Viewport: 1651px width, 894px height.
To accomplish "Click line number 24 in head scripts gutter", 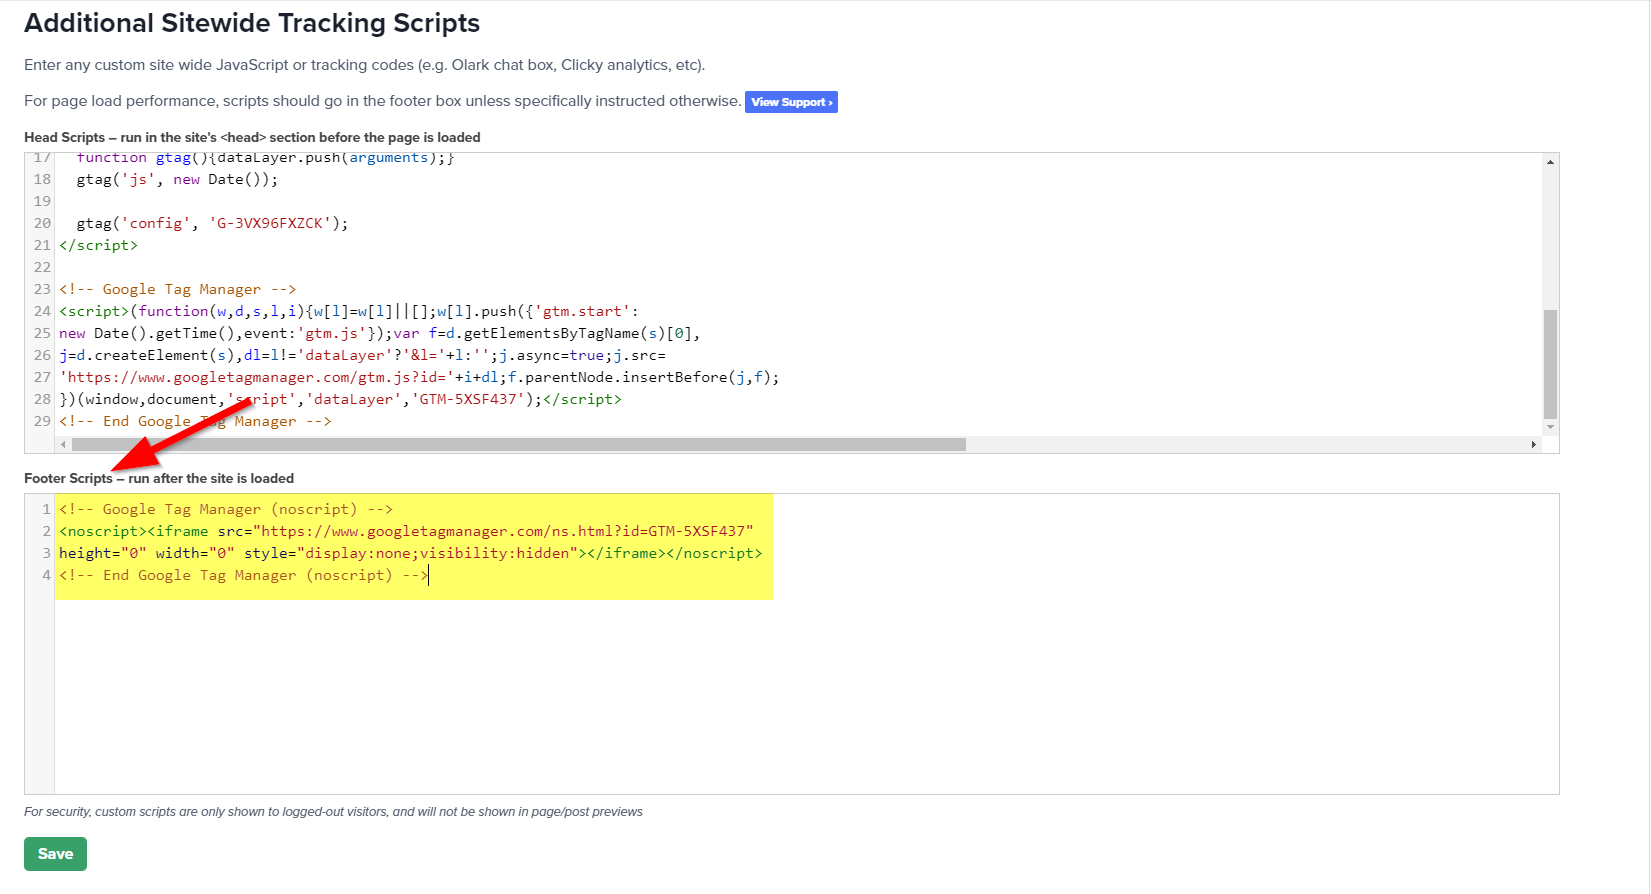I will pyautogui.click(x=42, y=311).
